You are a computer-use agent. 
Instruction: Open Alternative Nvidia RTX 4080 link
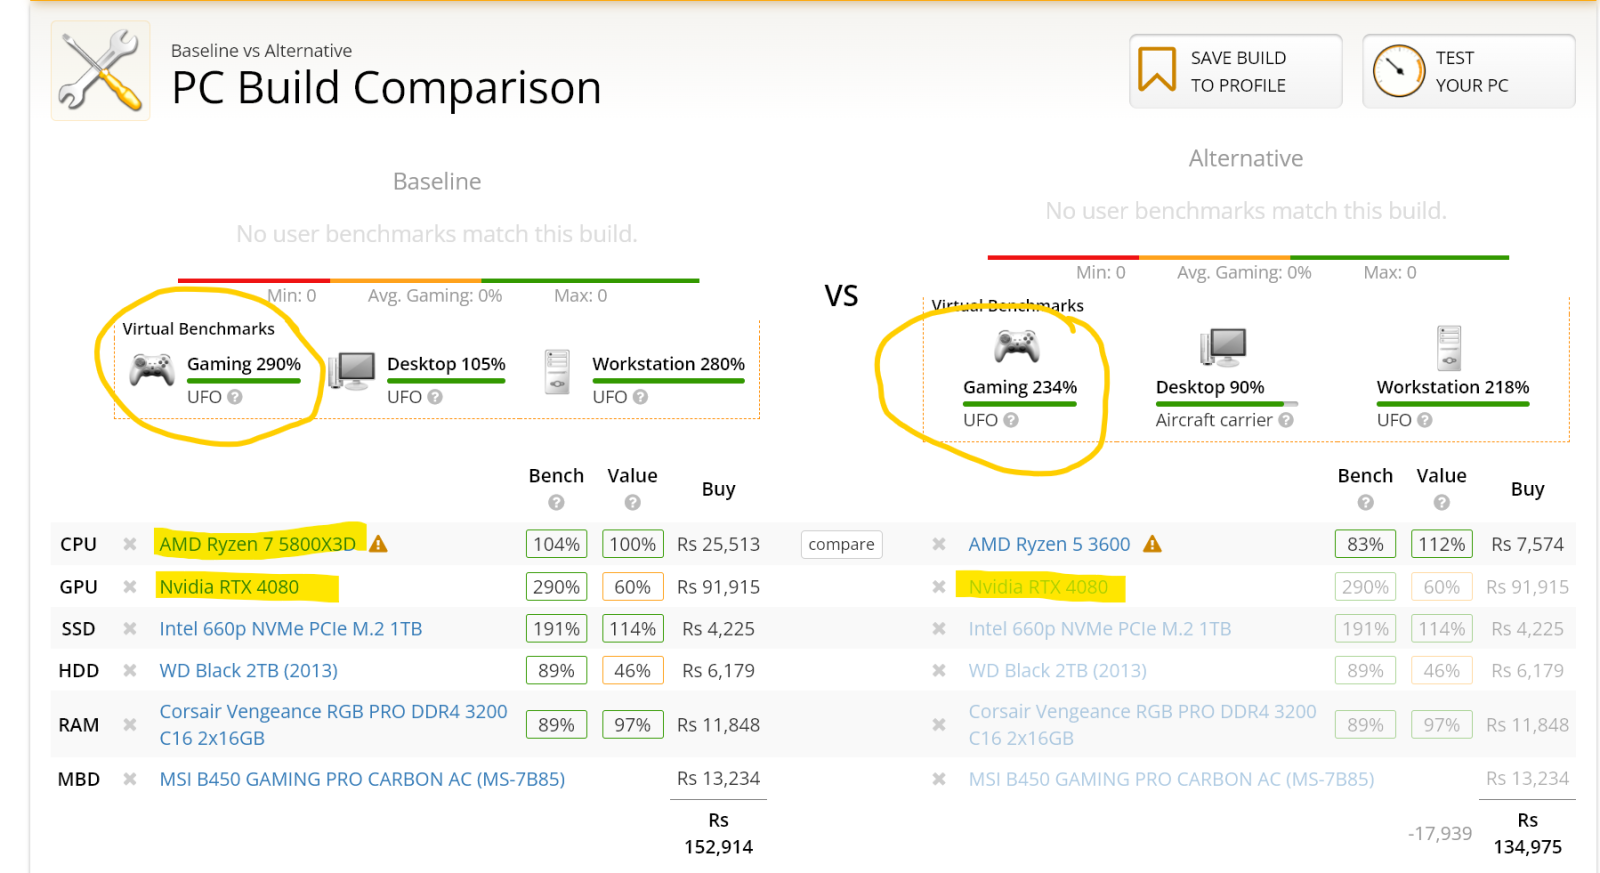[1038, 587]
